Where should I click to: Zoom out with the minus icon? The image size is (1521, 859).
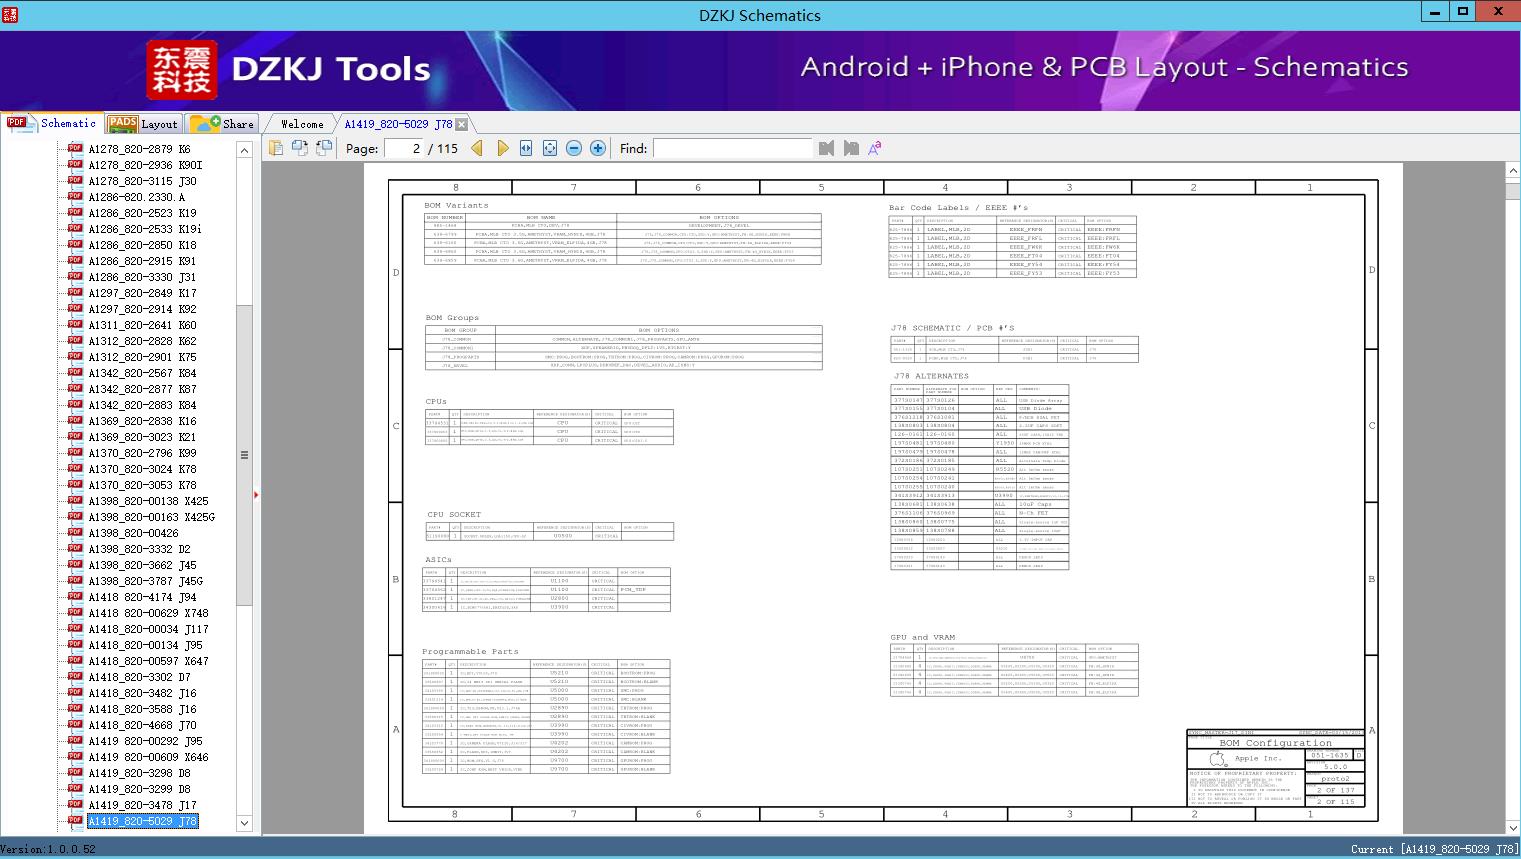click(574, 148)
